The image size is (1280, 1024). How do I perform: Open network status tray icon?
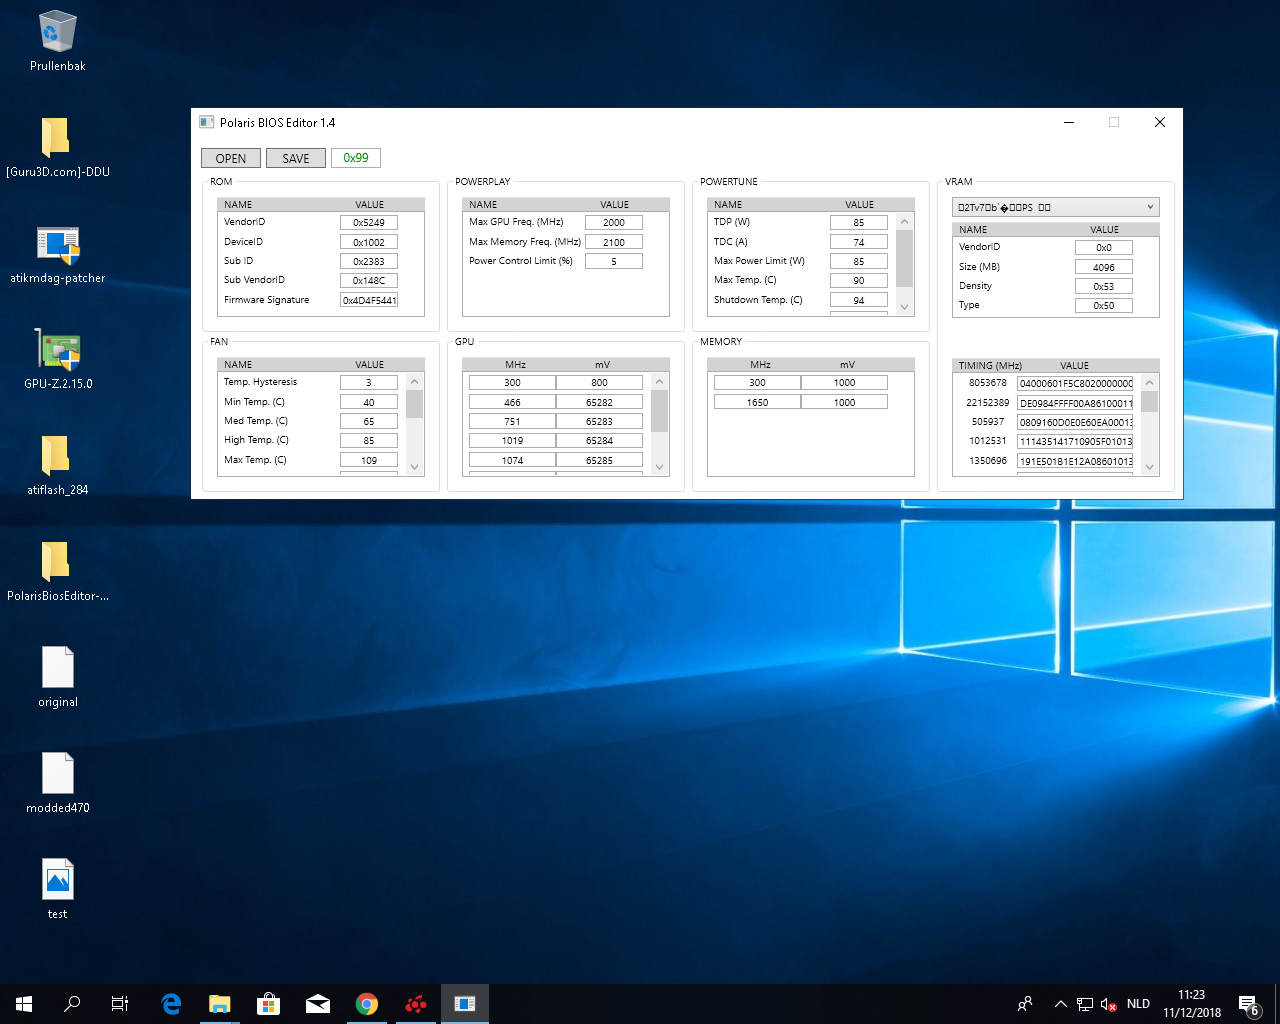(1085, 1004)
